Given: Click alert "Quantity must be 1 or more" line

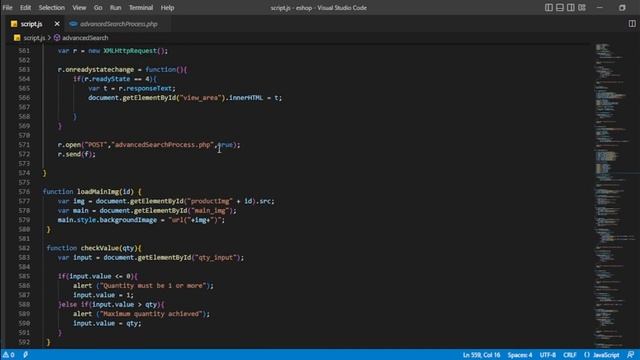Looking at the screenshot, I should [143, 285].
